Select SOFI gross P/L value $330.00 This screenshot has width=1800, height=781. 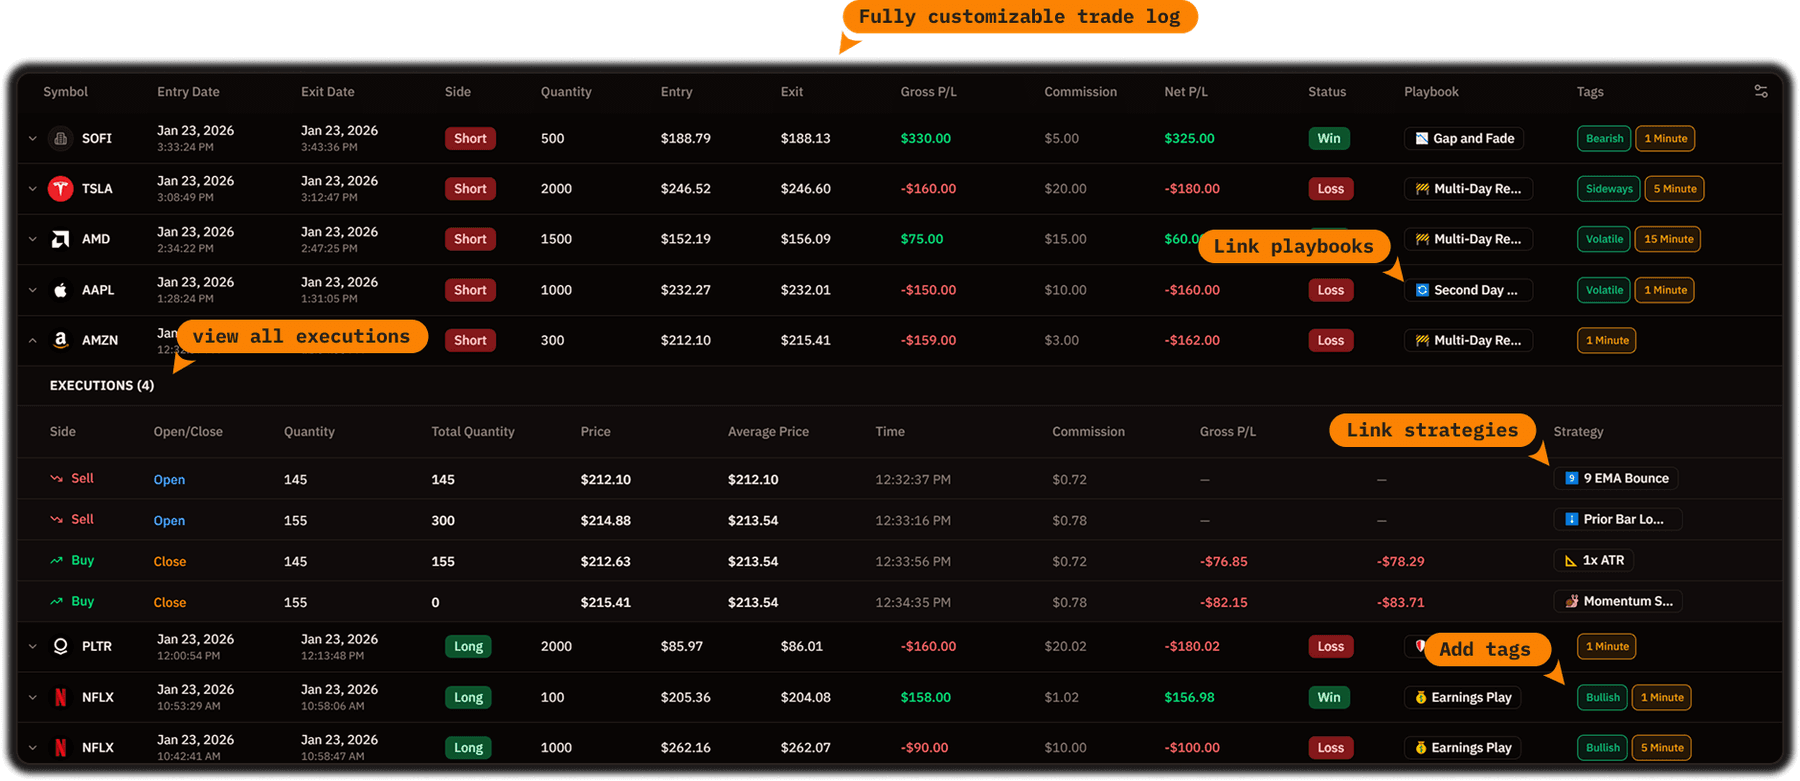925,138
